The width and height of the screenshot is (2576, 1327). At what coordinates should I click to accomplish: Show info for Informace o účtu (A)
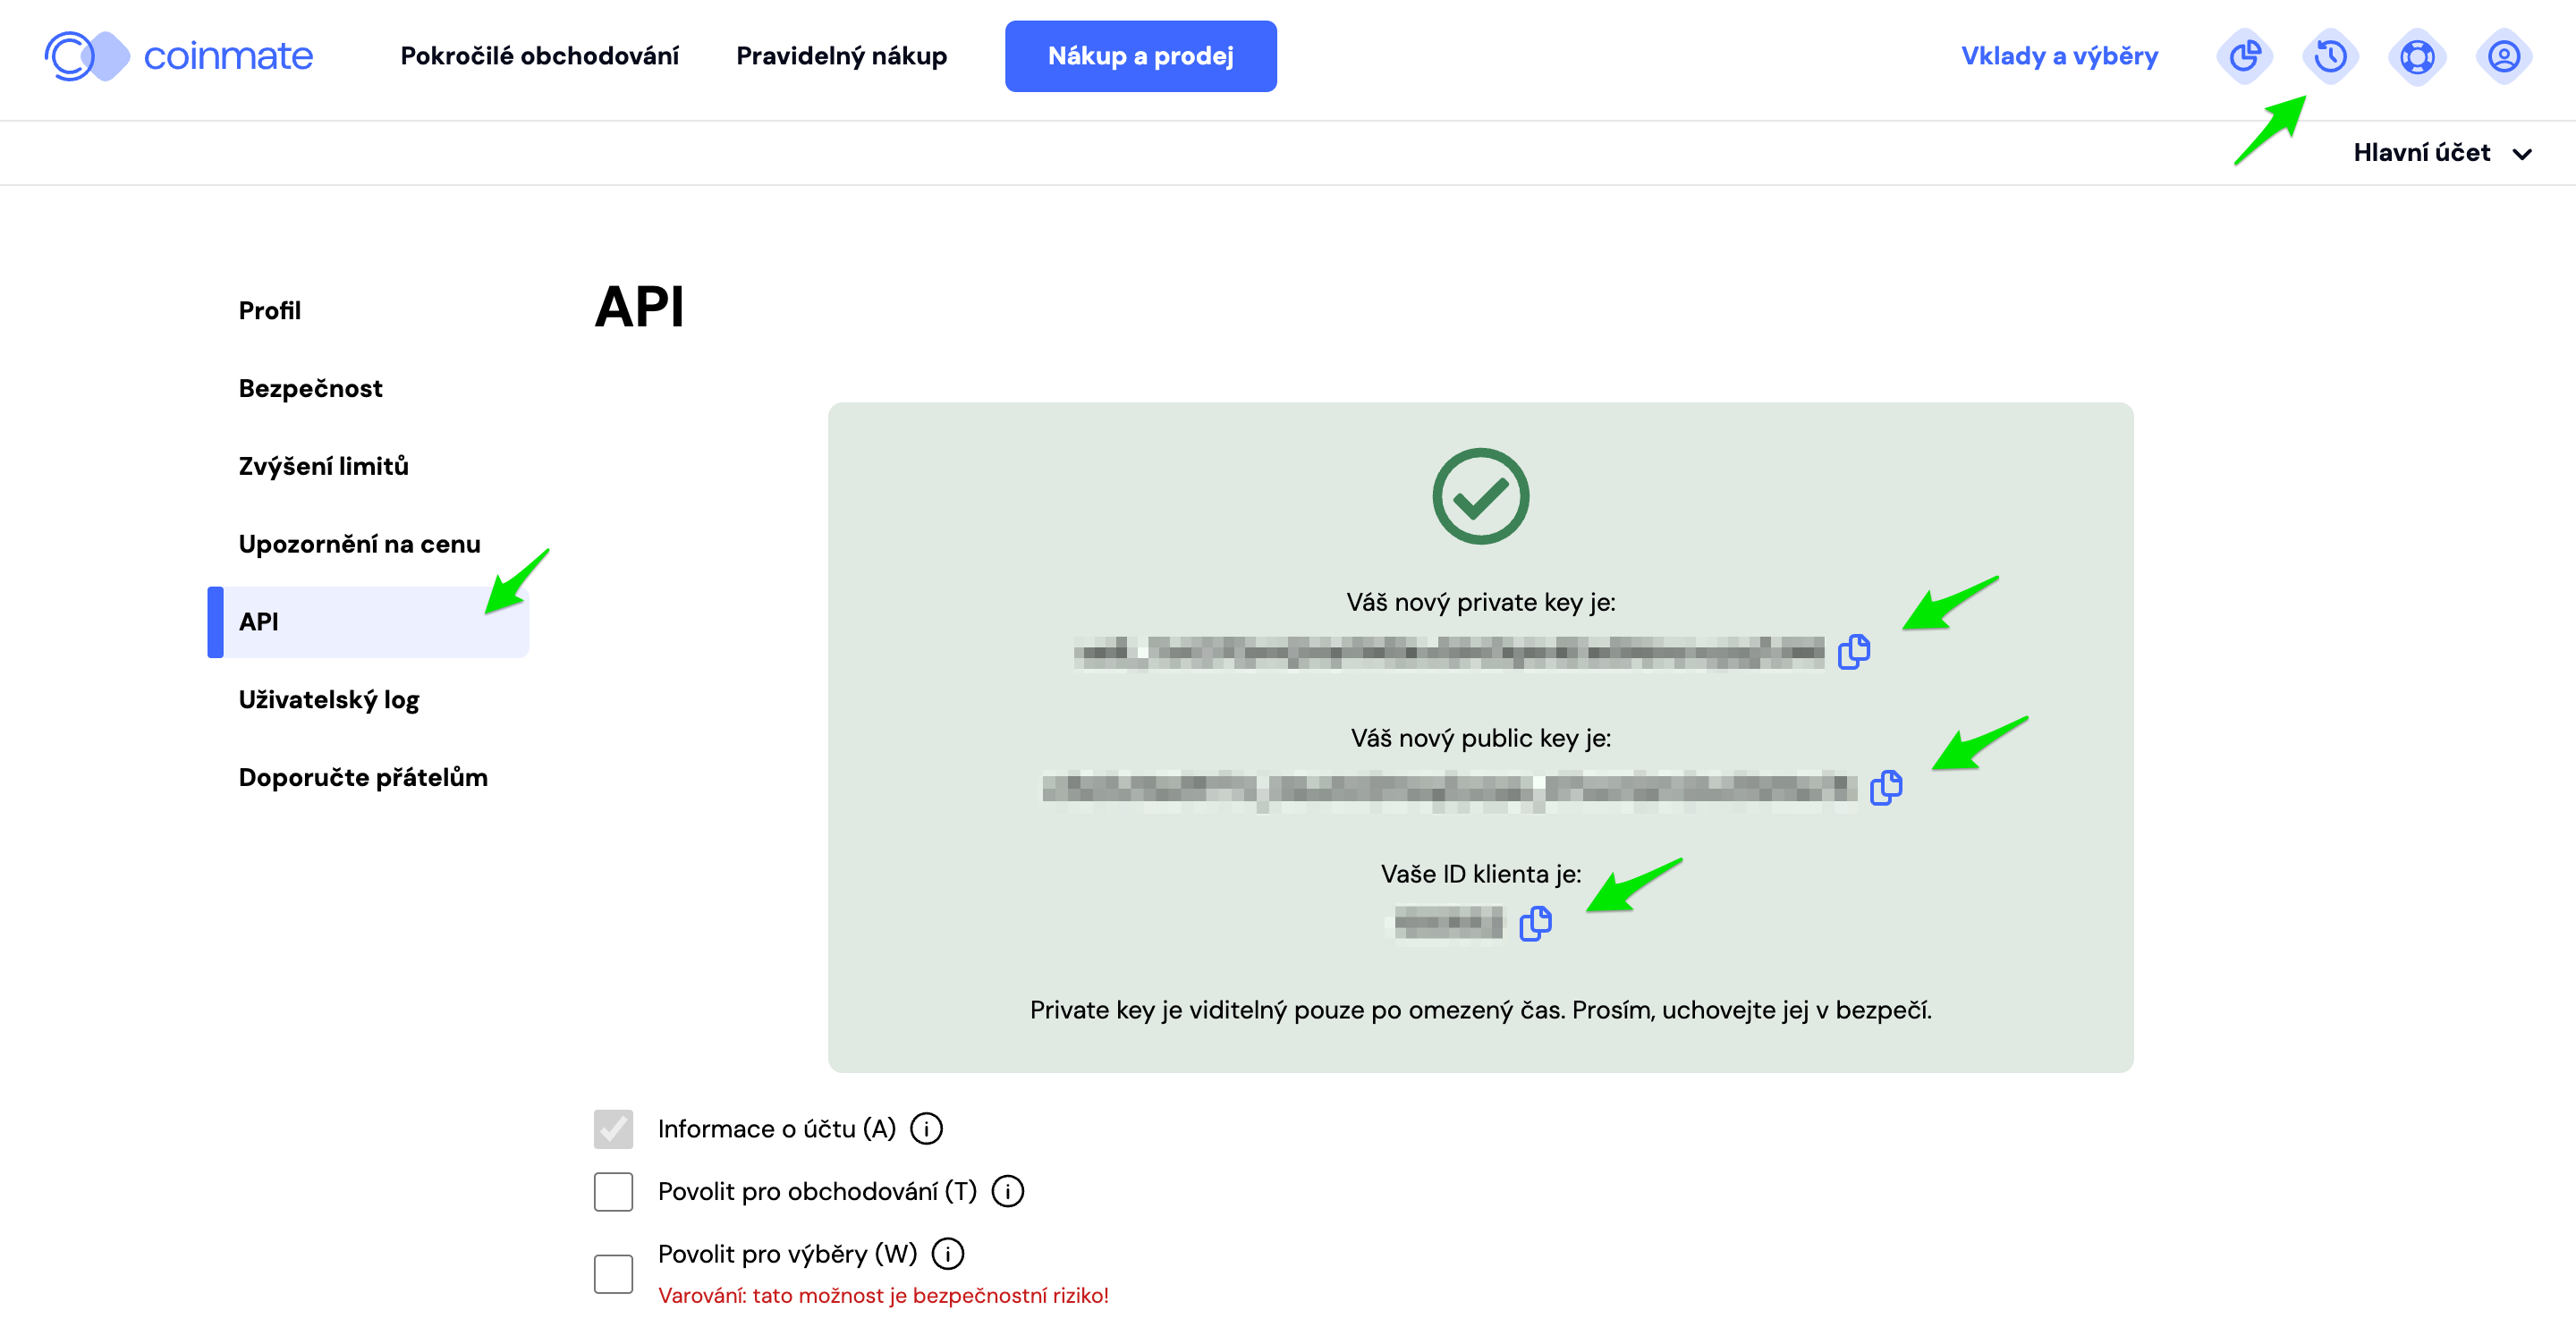point(926,1128)
